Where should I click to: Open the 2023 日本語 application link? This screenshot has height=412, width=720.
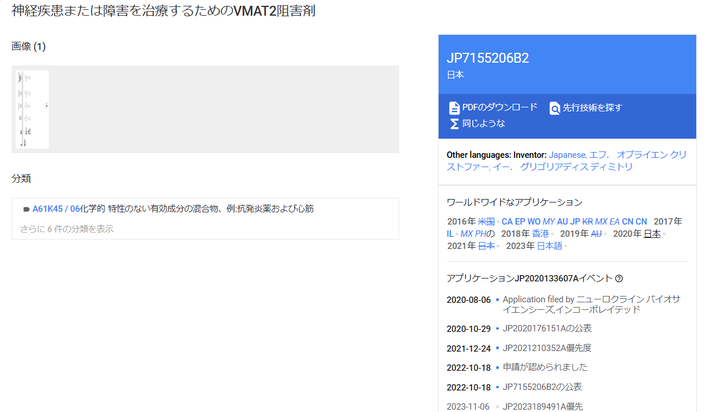(x=550, y=246)
